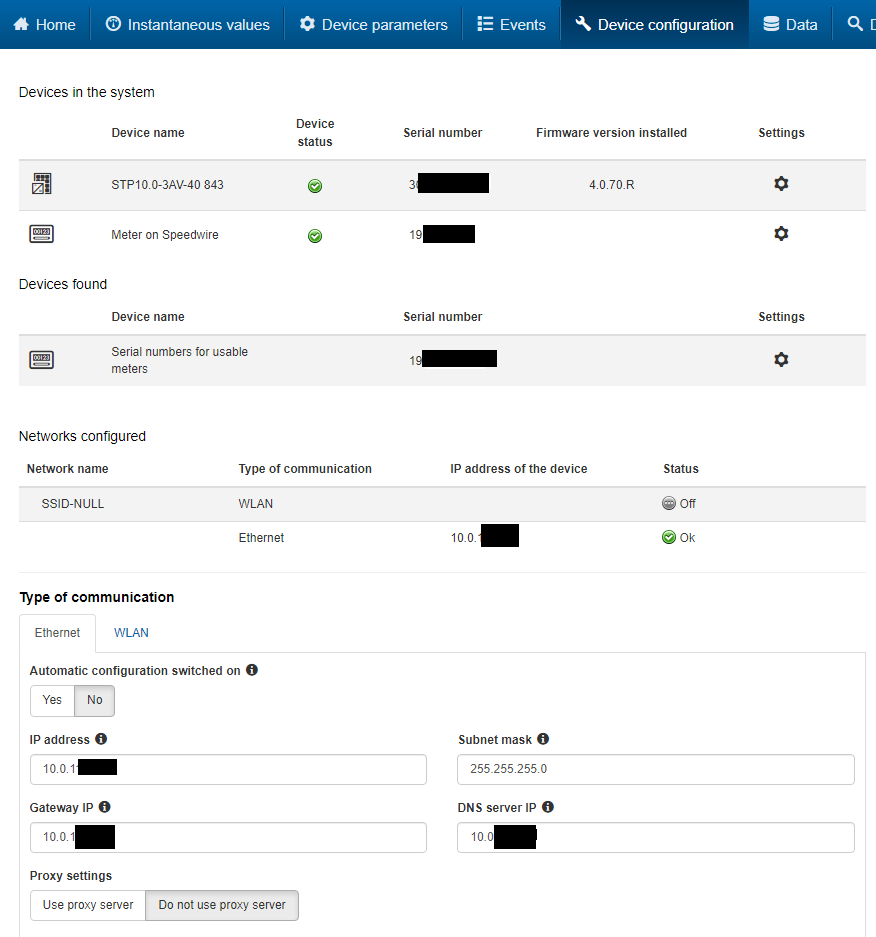Viewport: 876px width, 937px height.
Task: Set automatic configuration to Yes
Action: pyautogui.click(x=52, y=700)
